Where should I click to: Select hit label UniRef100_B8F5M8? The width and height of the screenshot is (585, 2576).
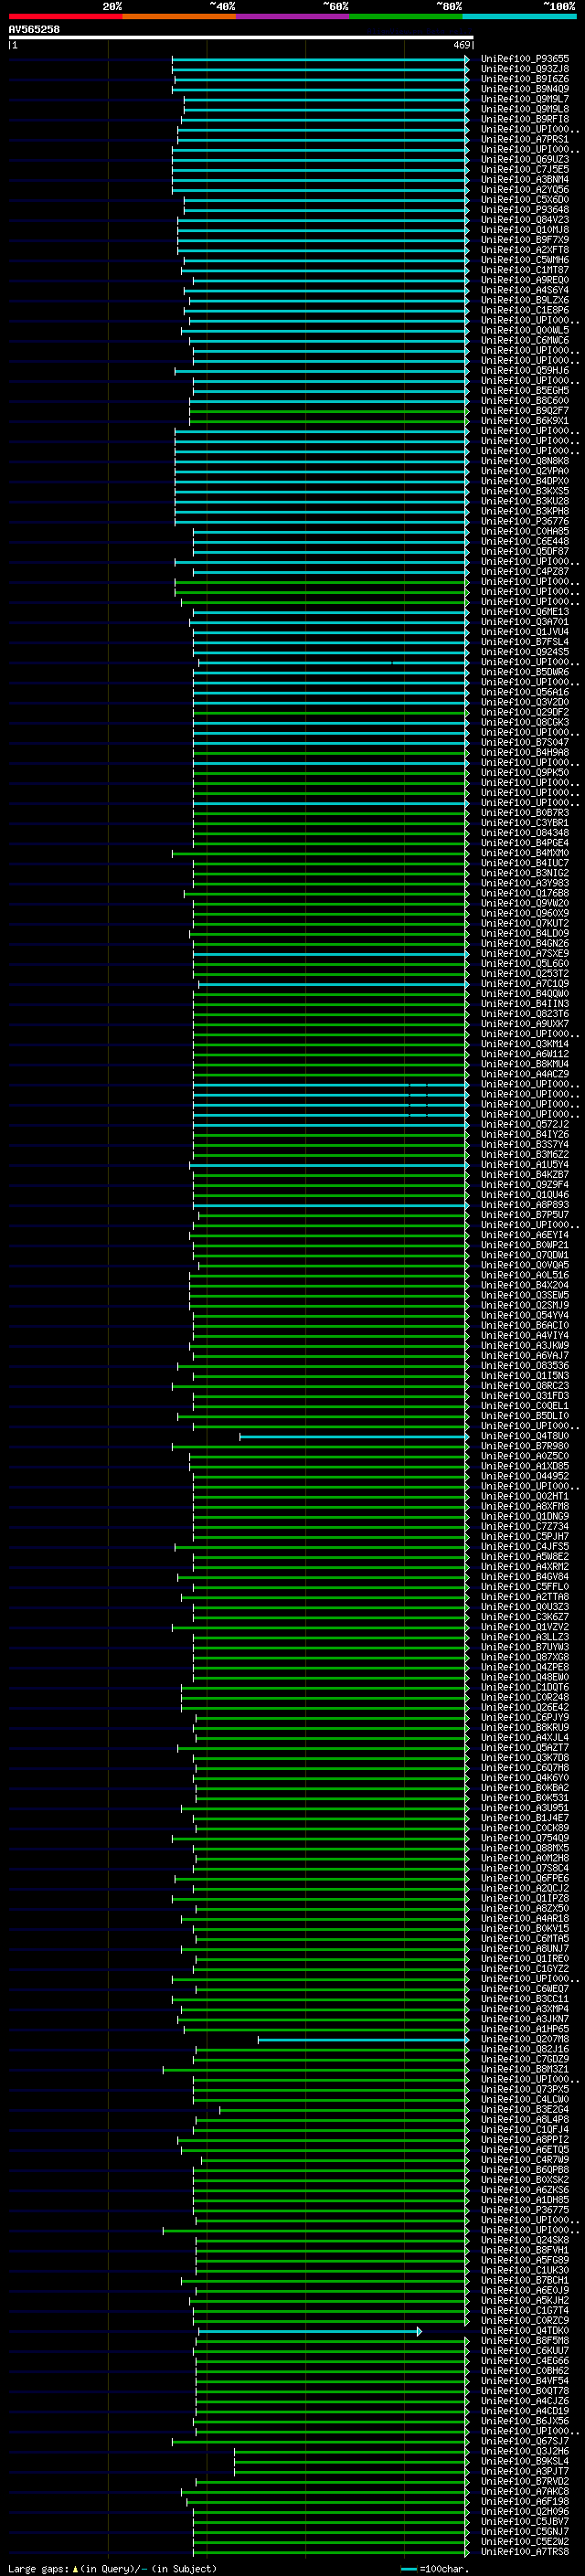(x=525, y=2340)
